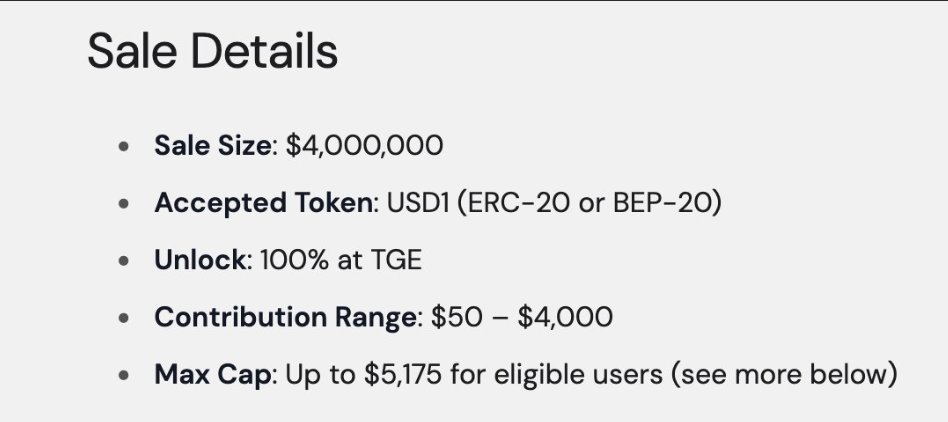Select the $5,175 max cap amount
The width and height of the screenshot is (948, 422).
click(403, 375)
